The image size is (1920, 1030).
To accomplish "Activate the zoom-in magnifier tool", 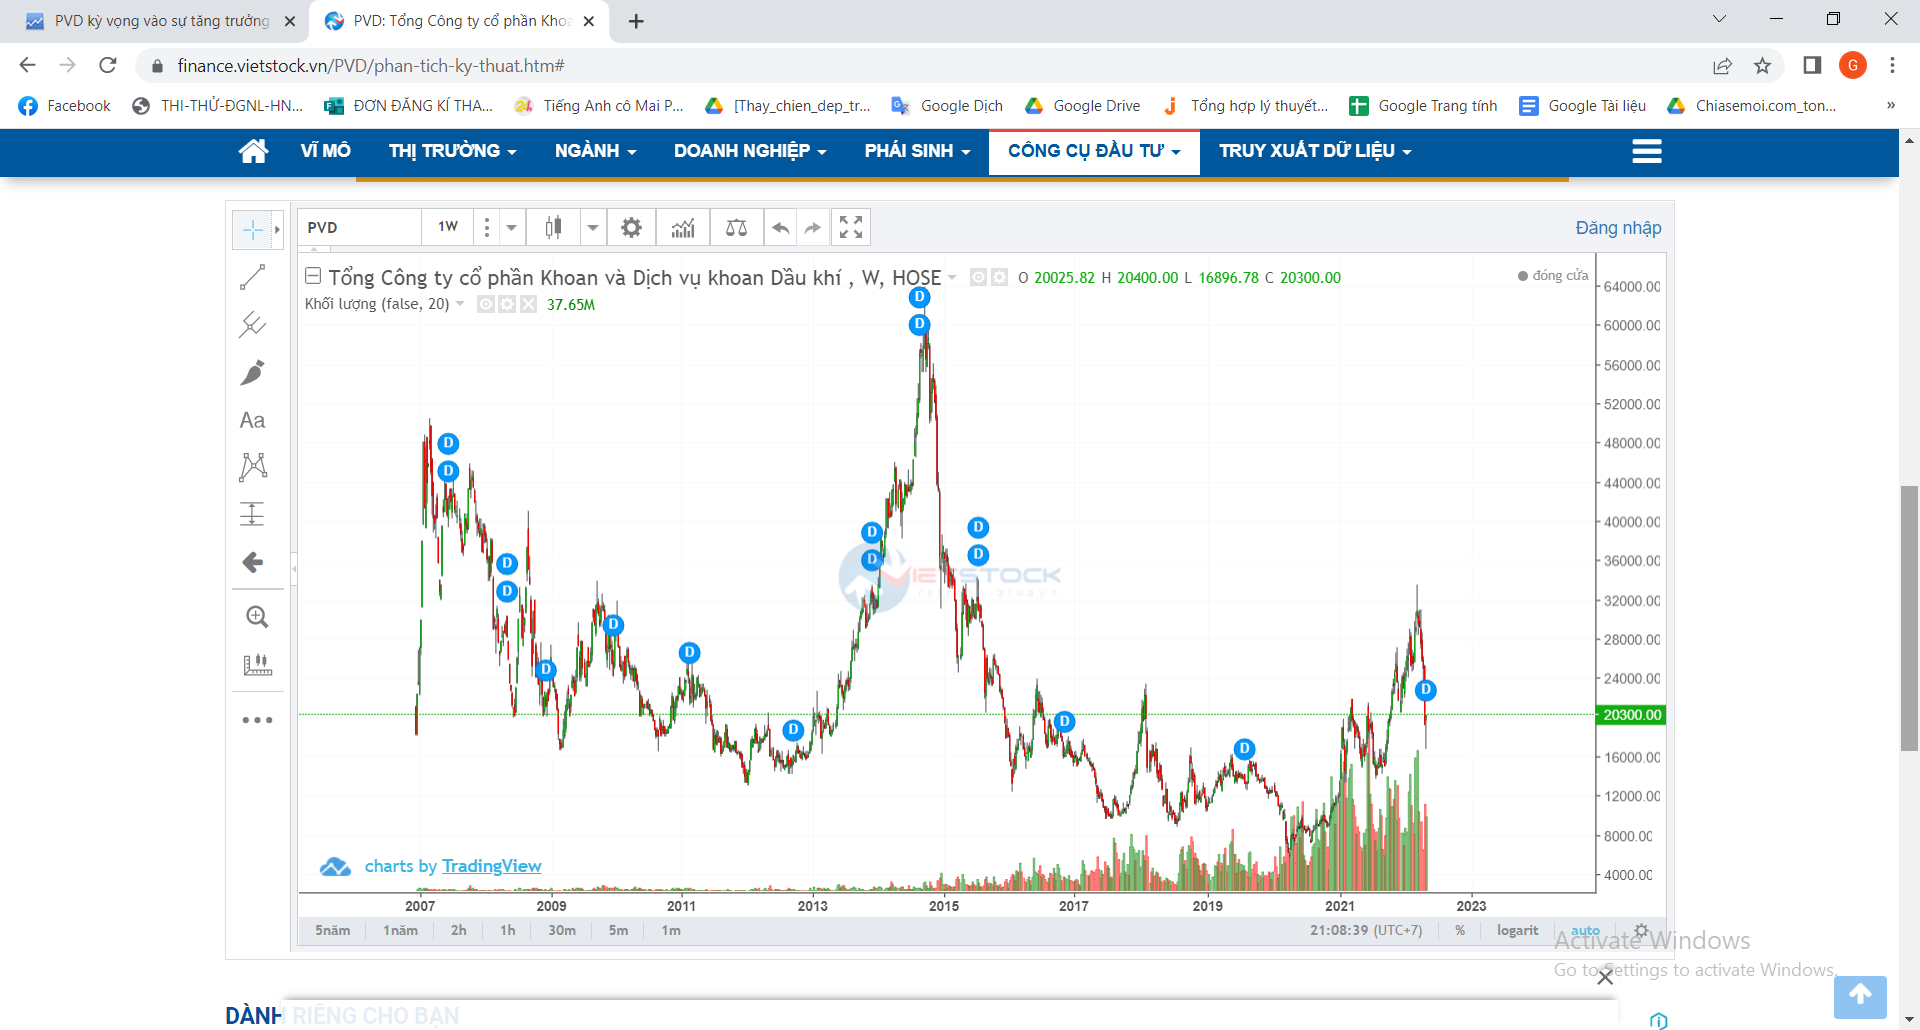I will tap(257, 617).
